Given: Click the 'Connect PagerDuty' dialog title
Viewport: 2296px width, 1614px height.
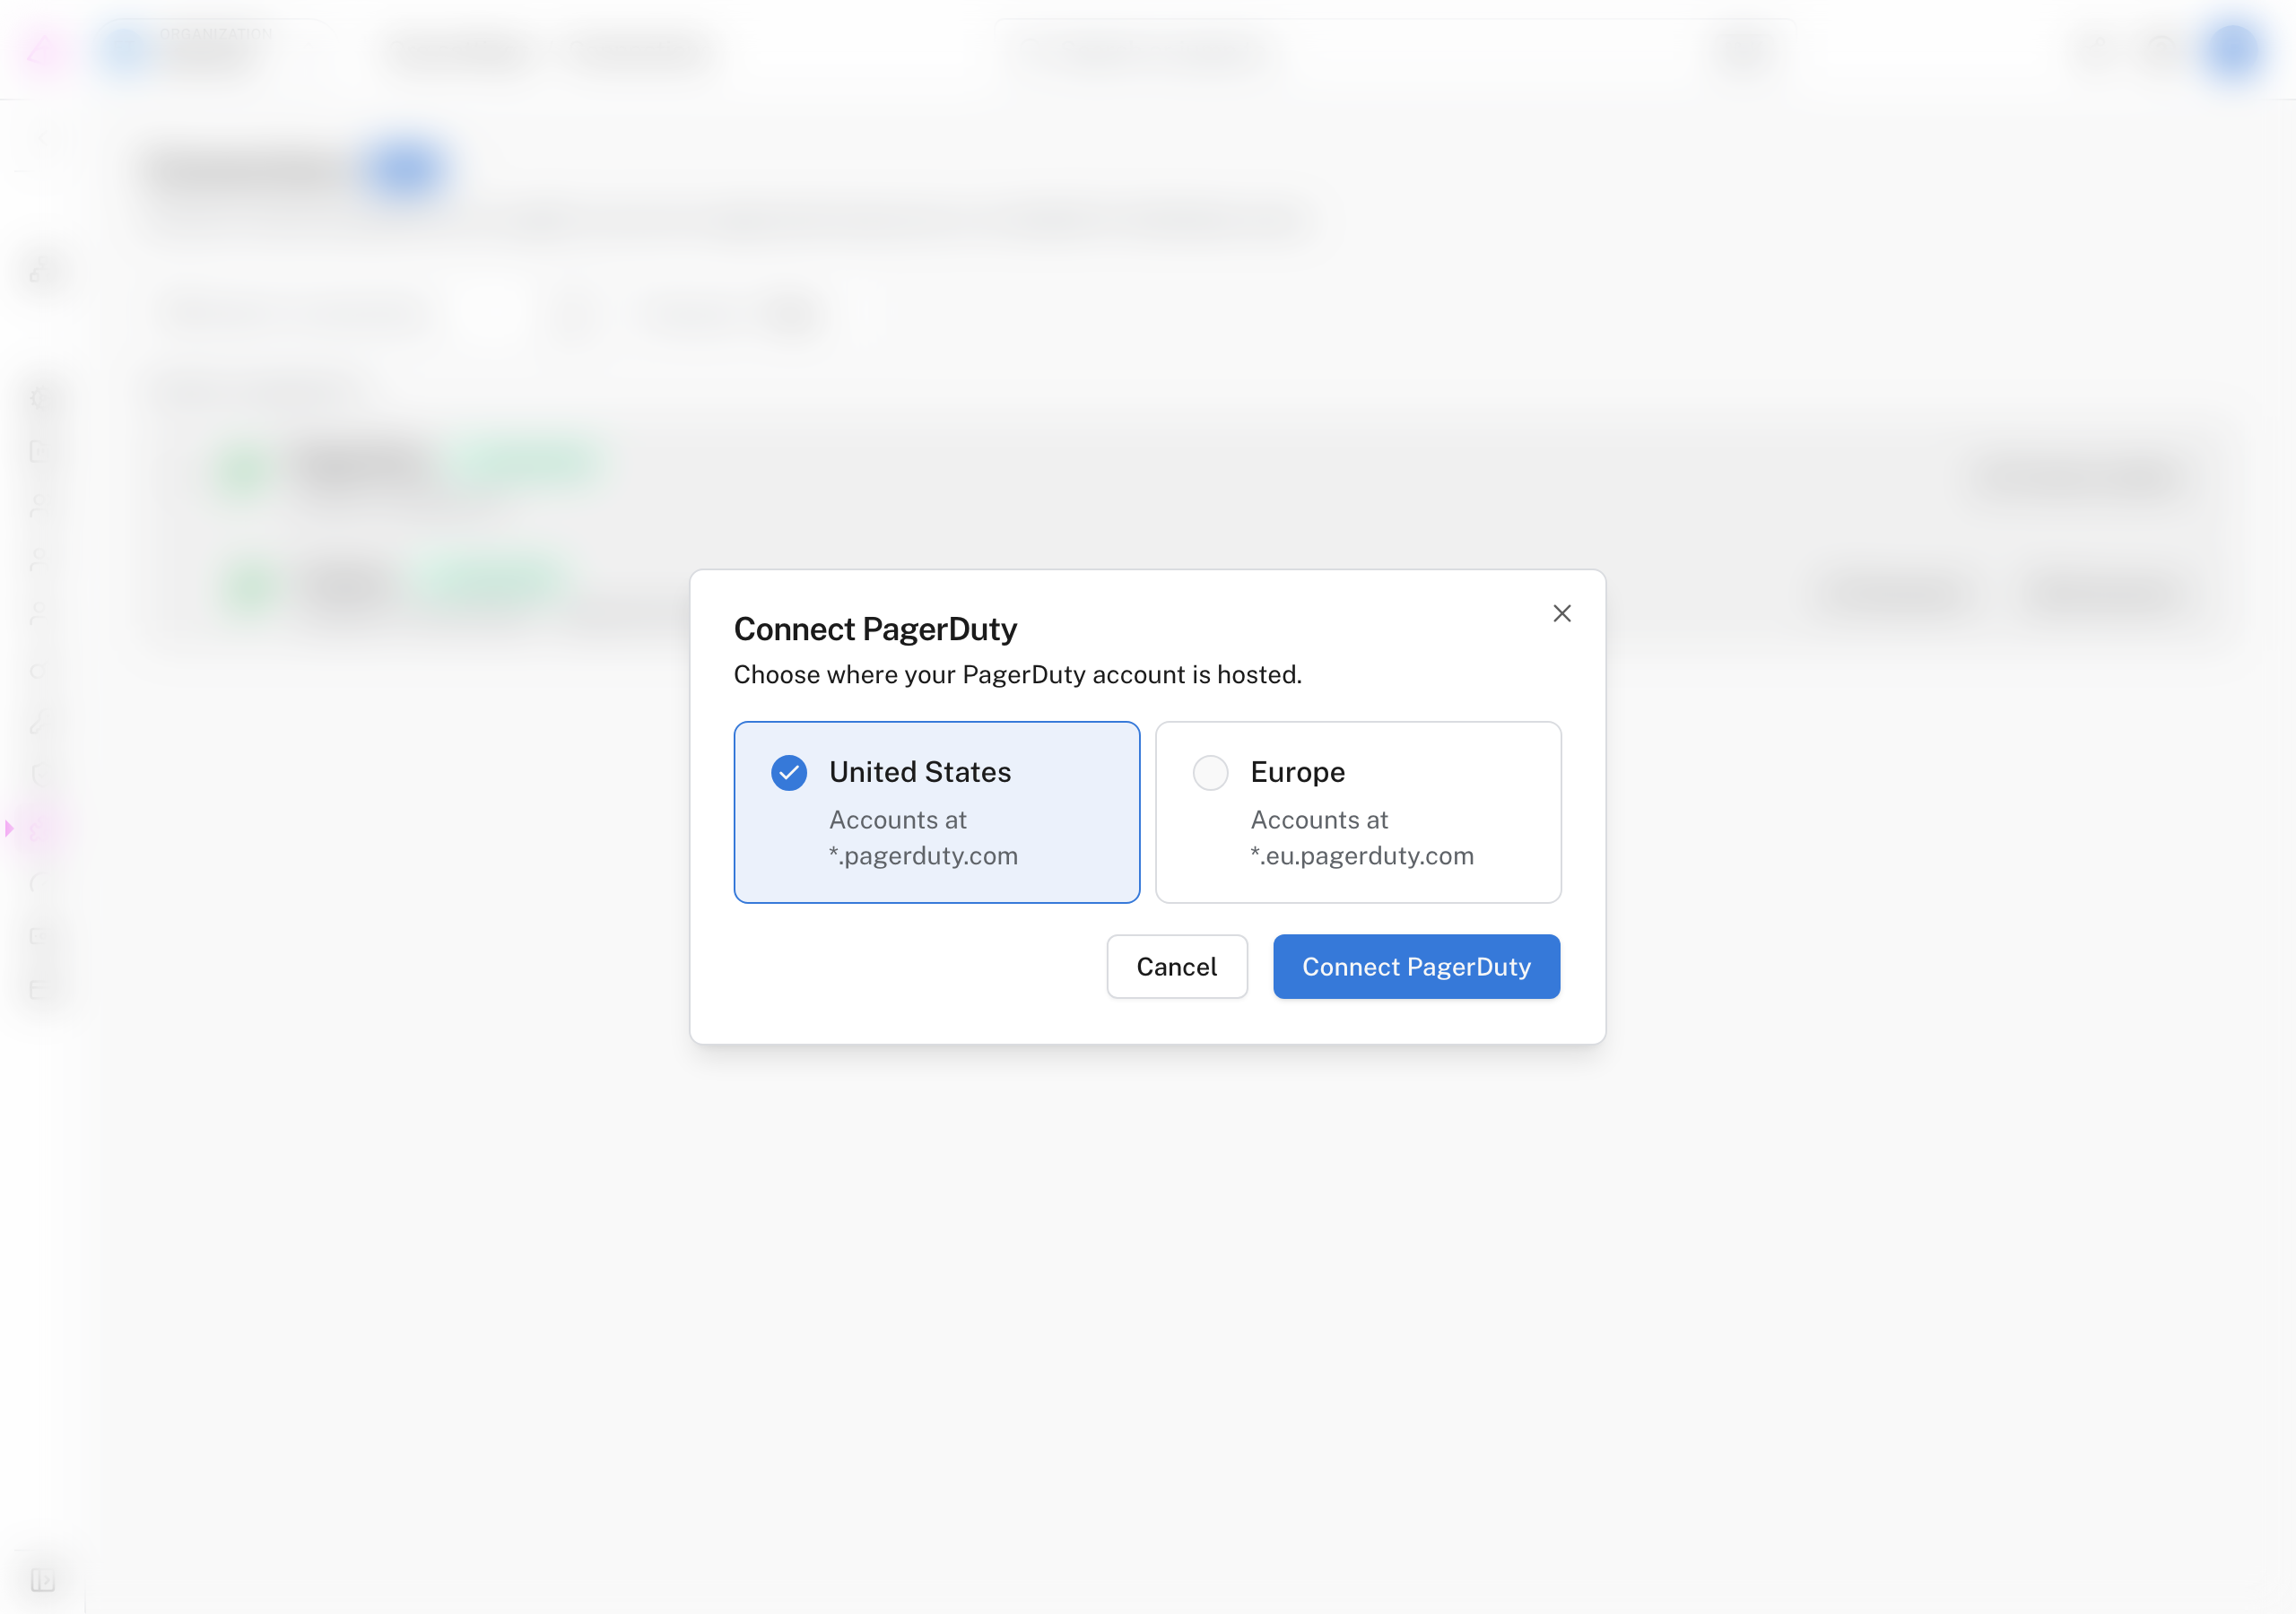Looking at the screenshot, I should tap(875, 629).
